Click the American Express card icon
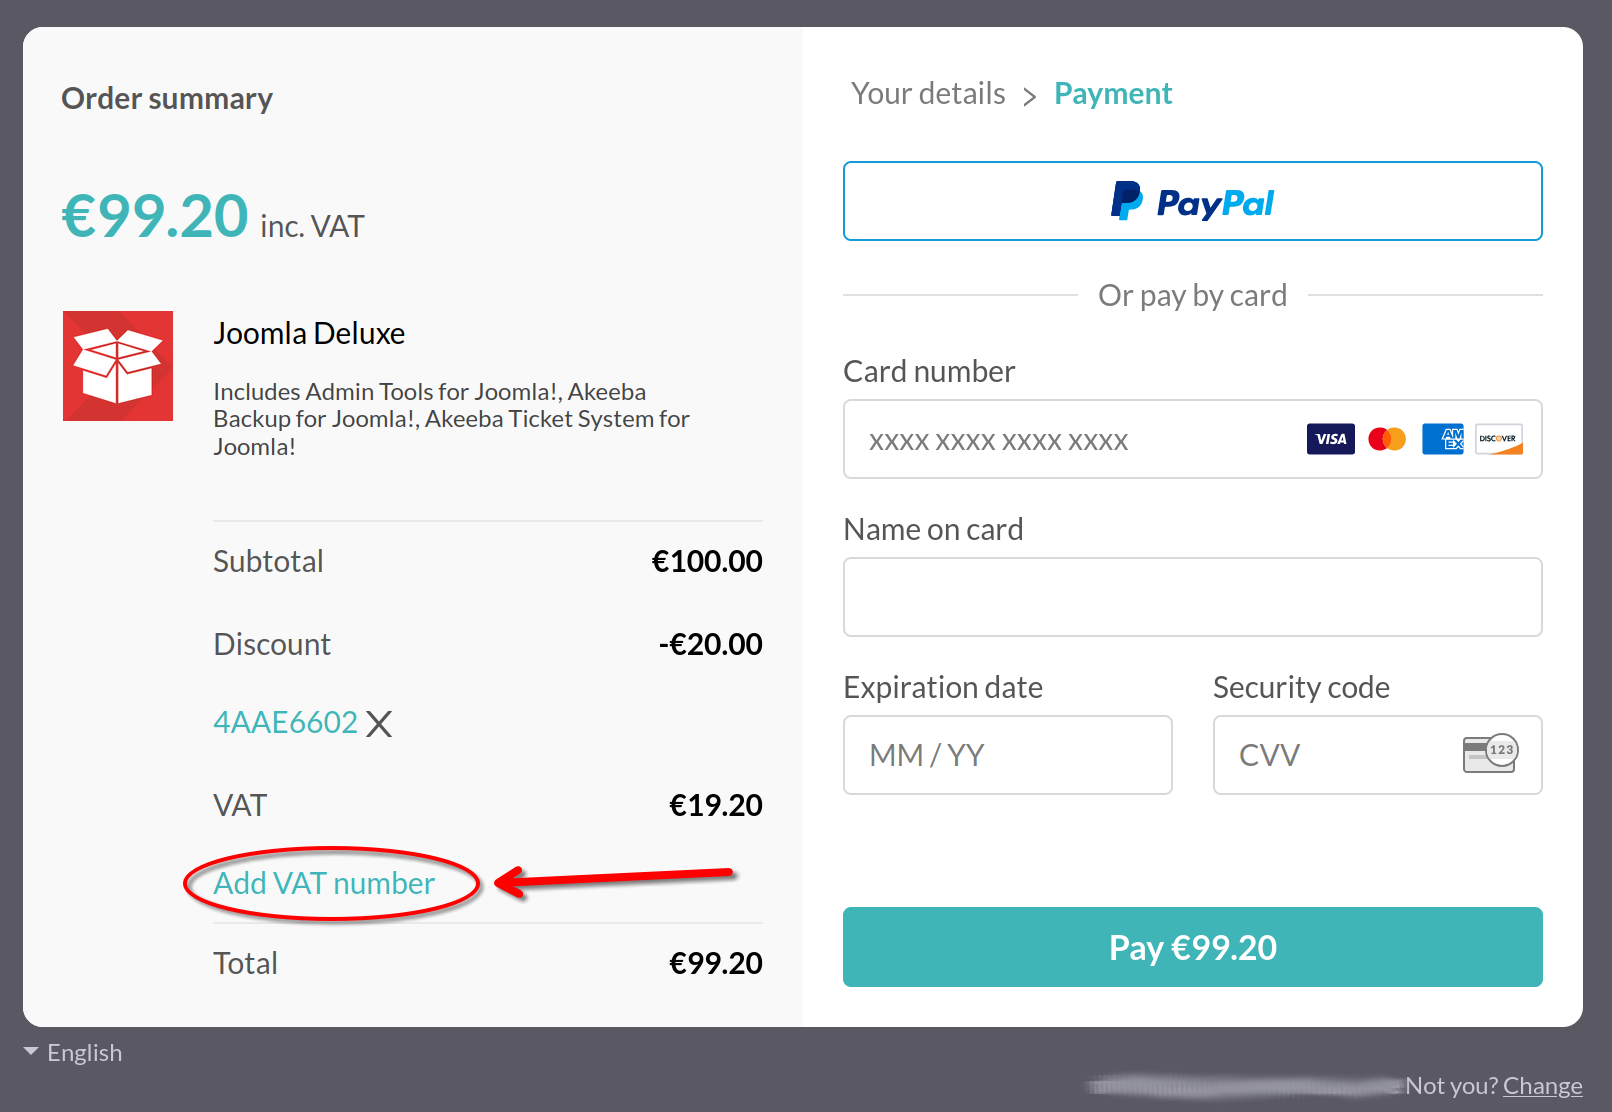1612x1112 pixels. point(1443,439)
